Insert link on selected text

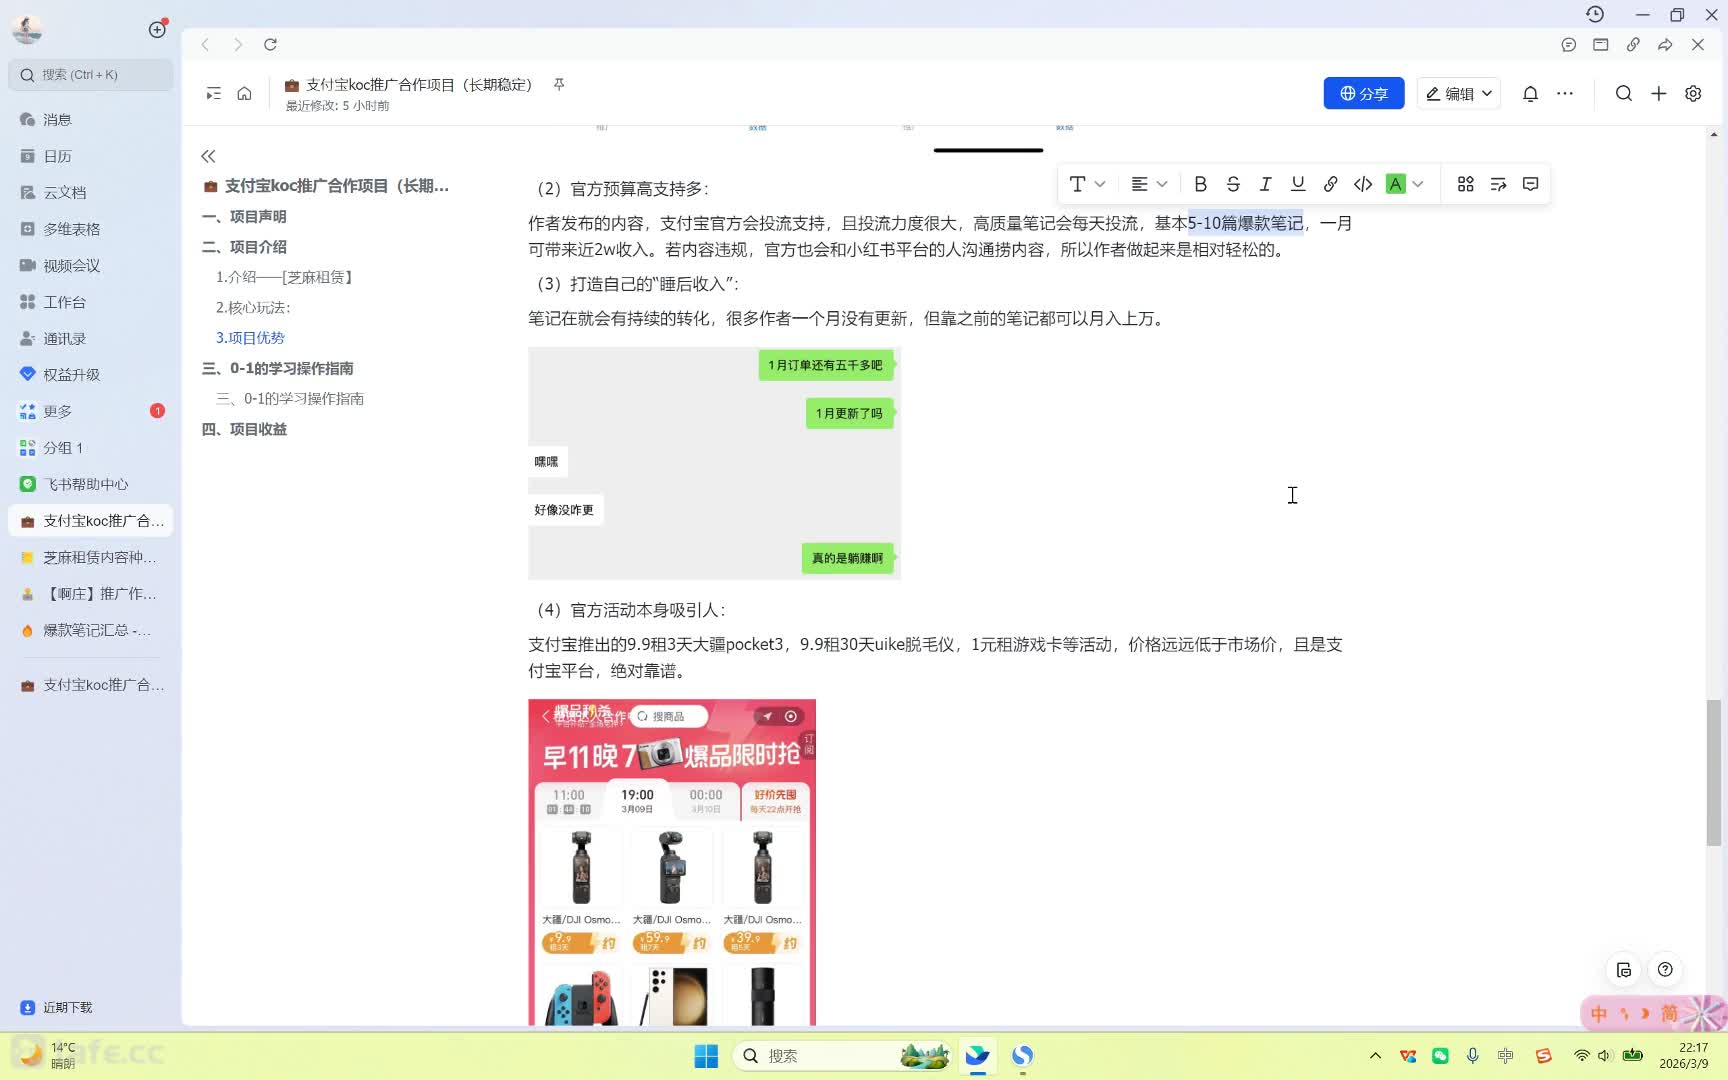[1330, 184]
